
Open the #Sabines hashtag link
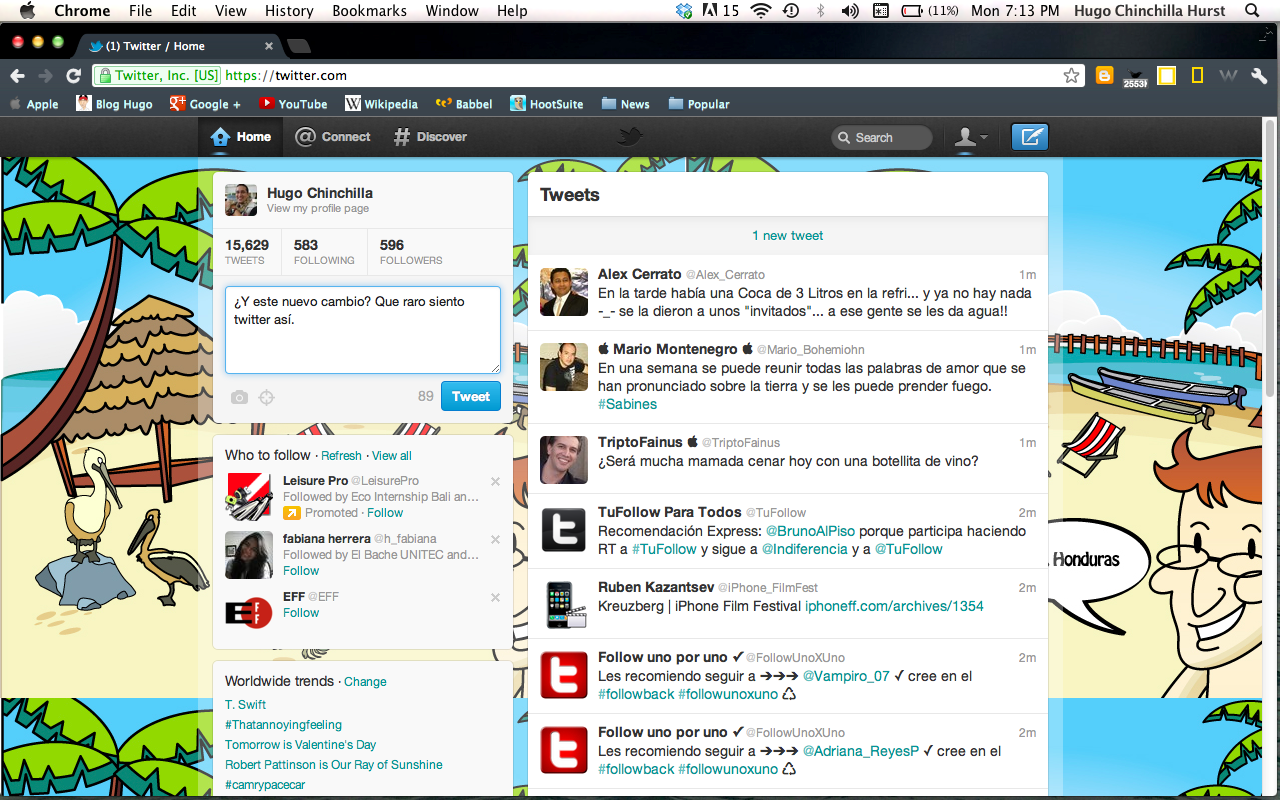628,404
